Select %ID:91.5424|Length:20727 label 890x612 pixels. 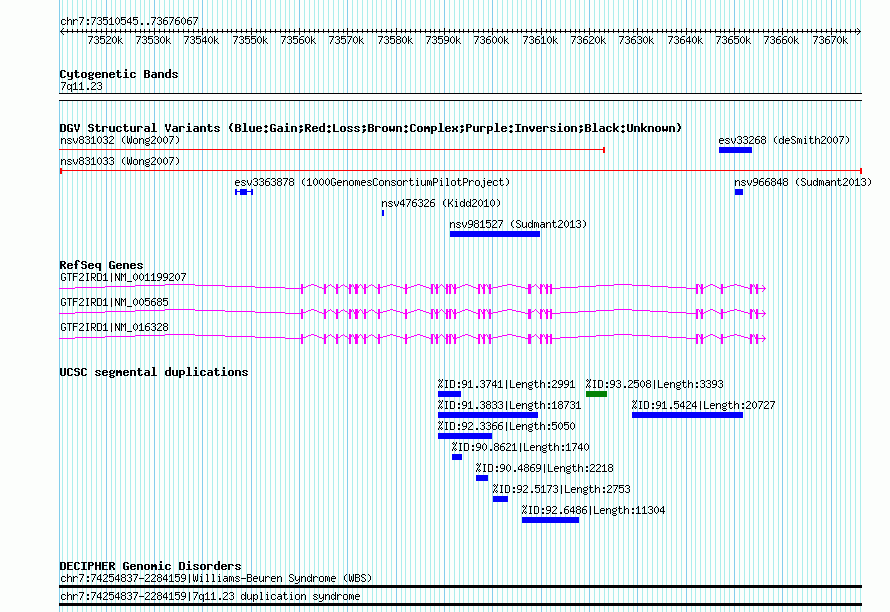coord(703,405)
